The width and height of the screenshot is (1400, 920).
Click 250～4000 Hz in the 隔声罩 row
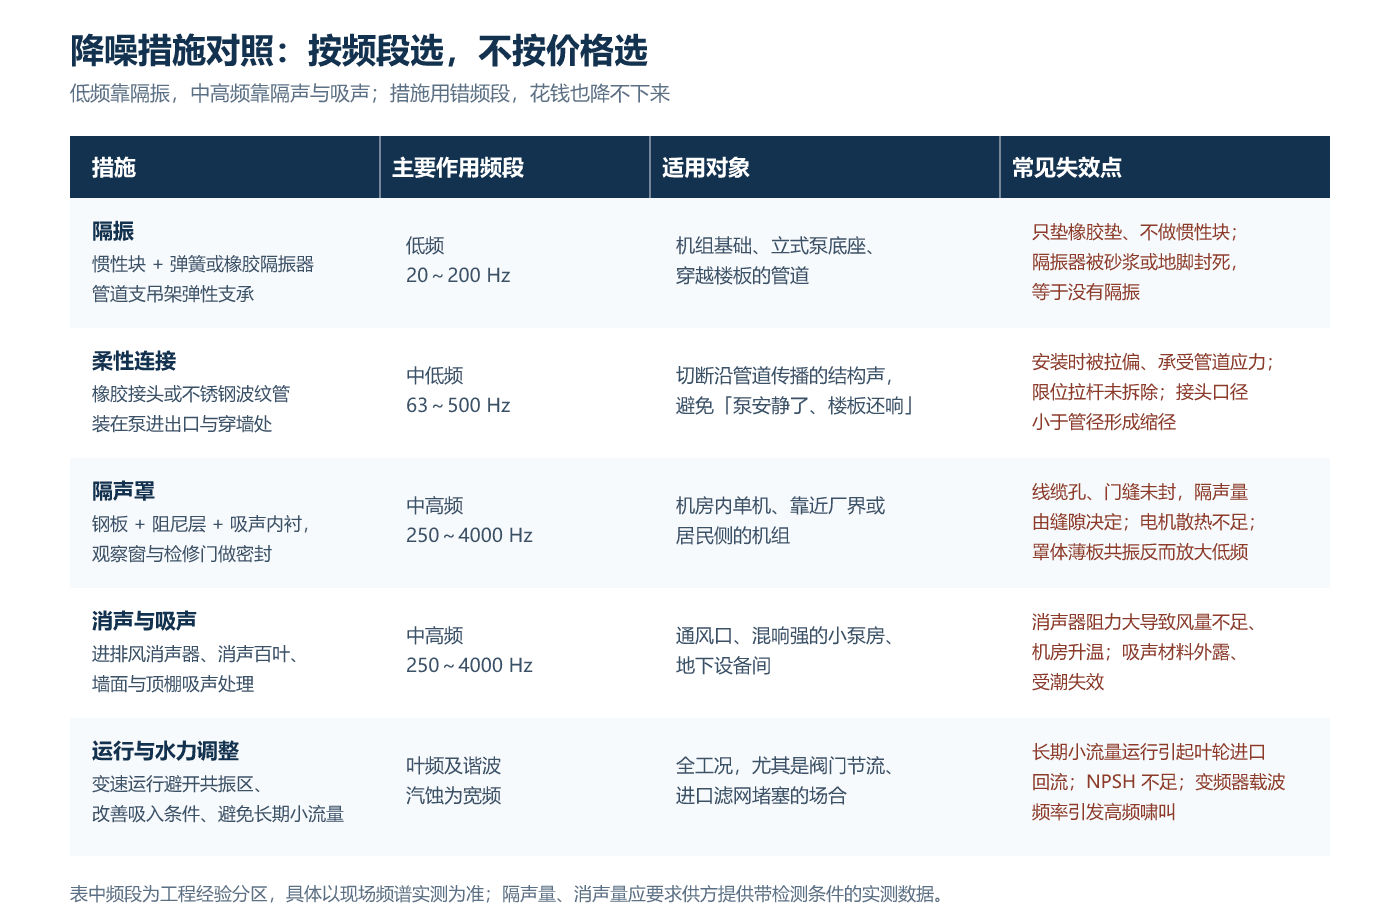(469, 535)
